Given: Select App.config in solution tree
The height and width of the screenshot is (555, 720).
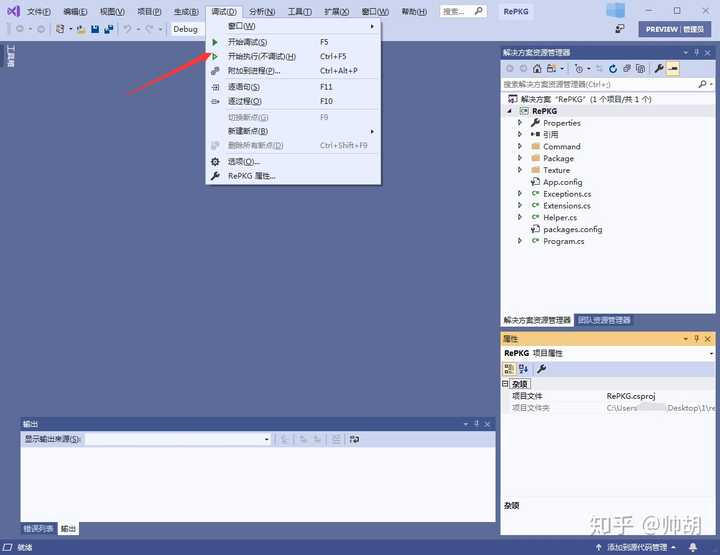Looking at the screenshot, I should 562,182.
